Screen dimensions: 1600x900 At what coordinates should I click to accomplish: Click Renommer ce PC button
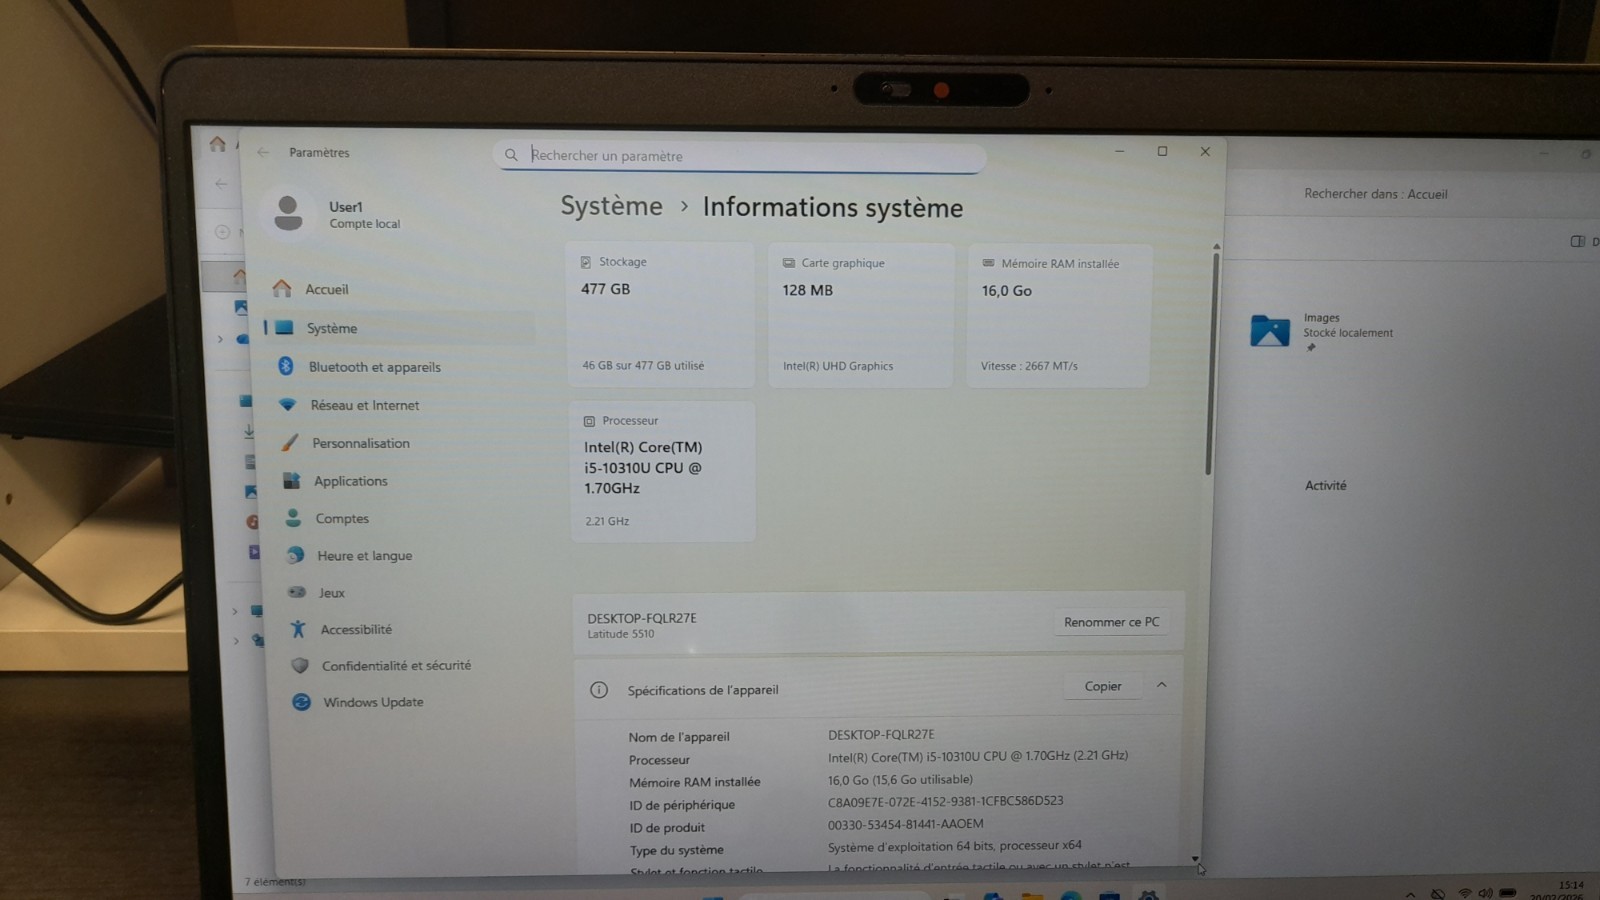(x=1111, y=622)
